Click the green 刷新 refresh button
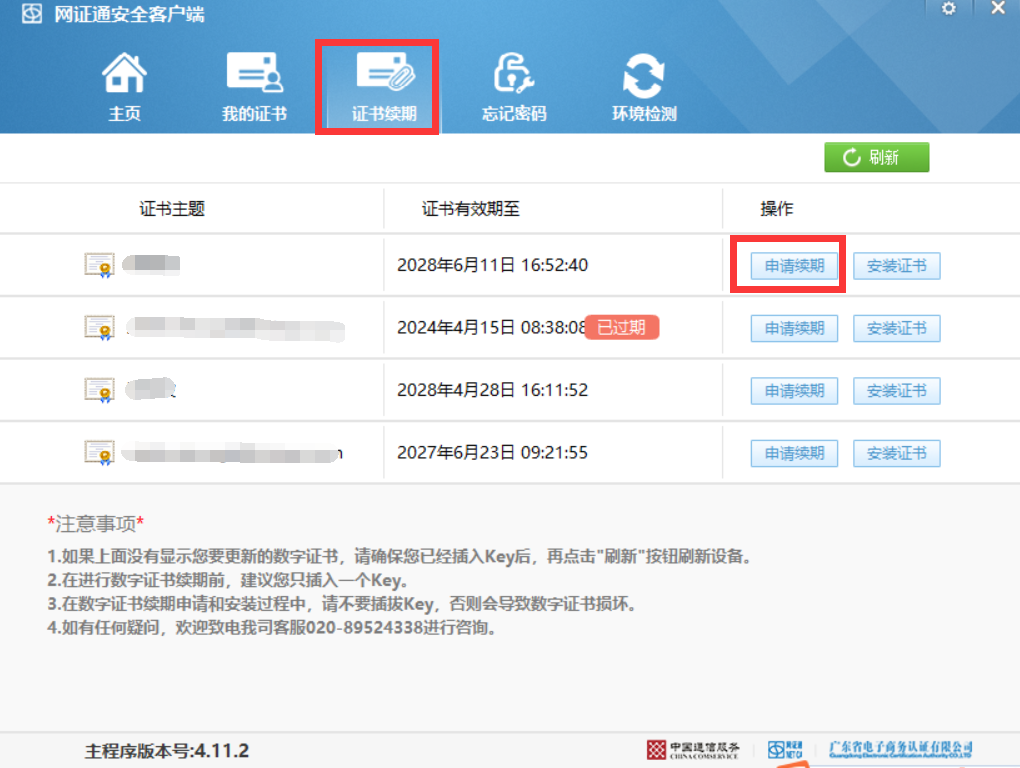 coord(876,158)
